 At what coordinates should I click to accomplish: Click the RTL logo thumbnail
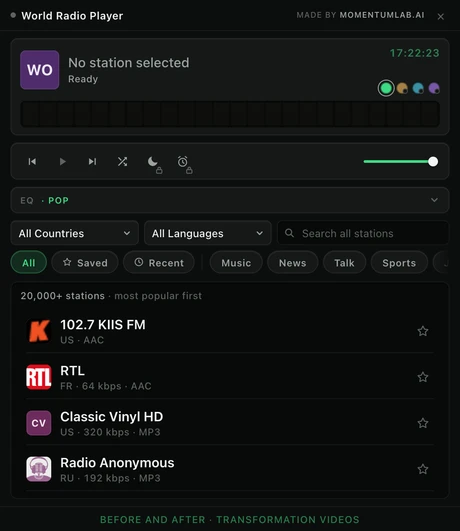[x=39, y=377]
